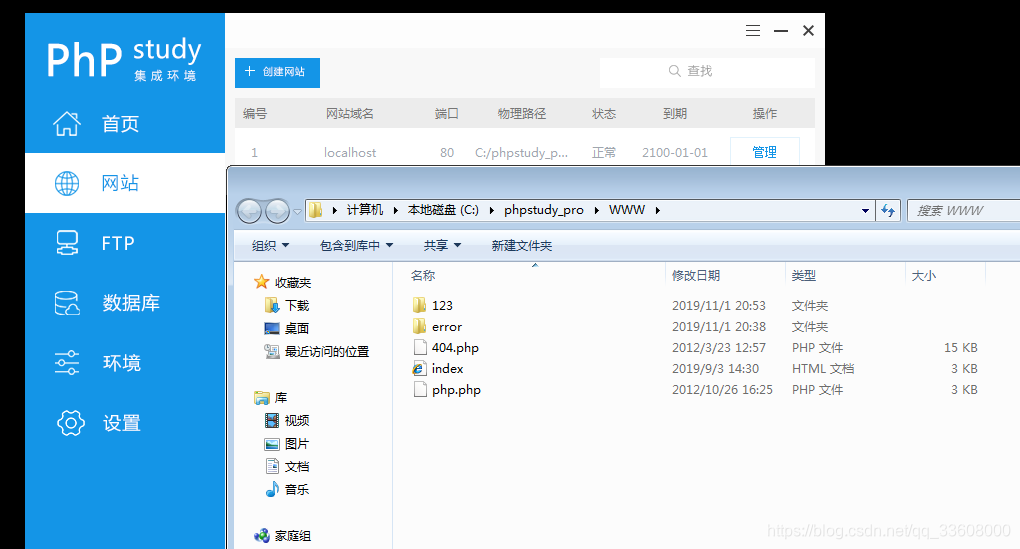This screenshot has height=549, width=1020.
Task: Go to the 数据库 database section
Action: coord(125,302)
